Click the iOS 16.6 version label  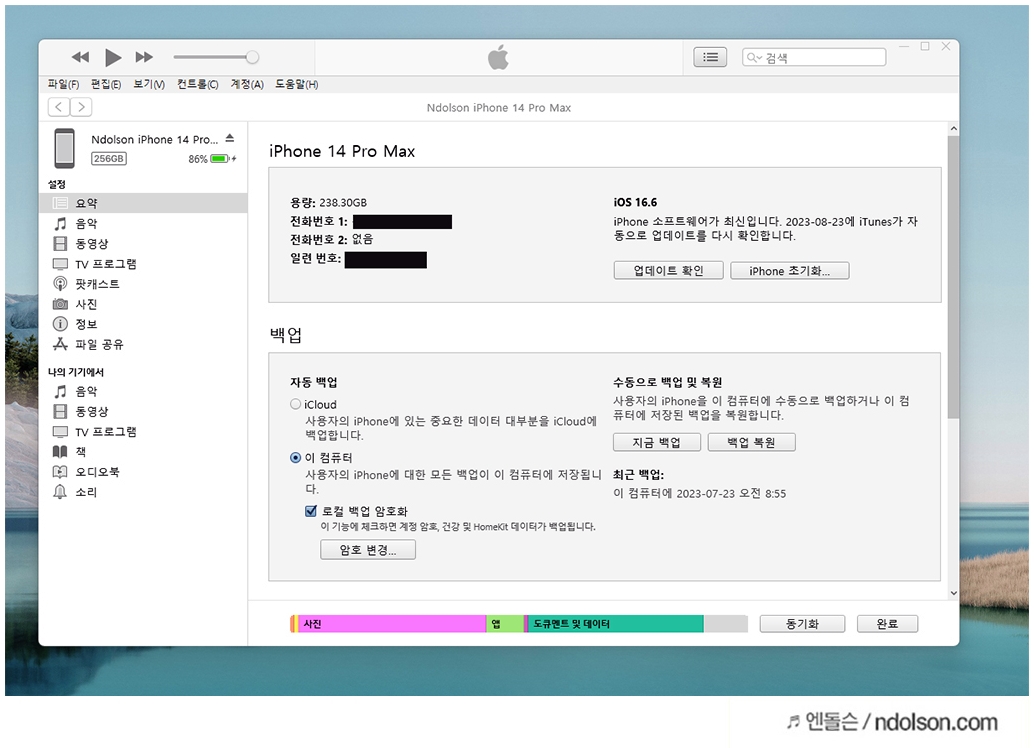635,203
